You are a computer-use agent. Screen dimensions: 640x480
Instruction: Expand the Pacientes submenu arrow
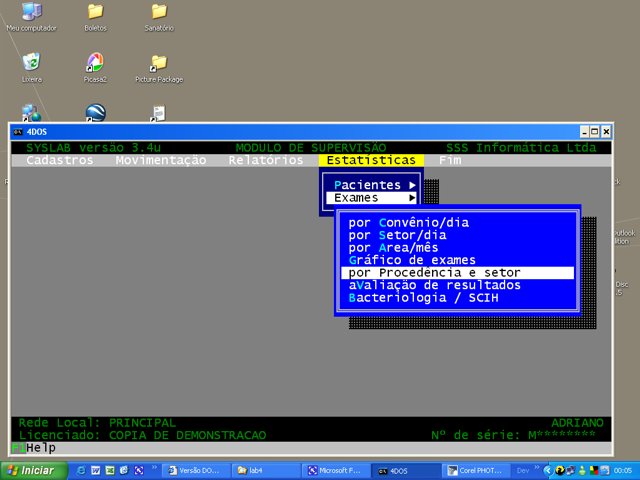tap(412, 185)
